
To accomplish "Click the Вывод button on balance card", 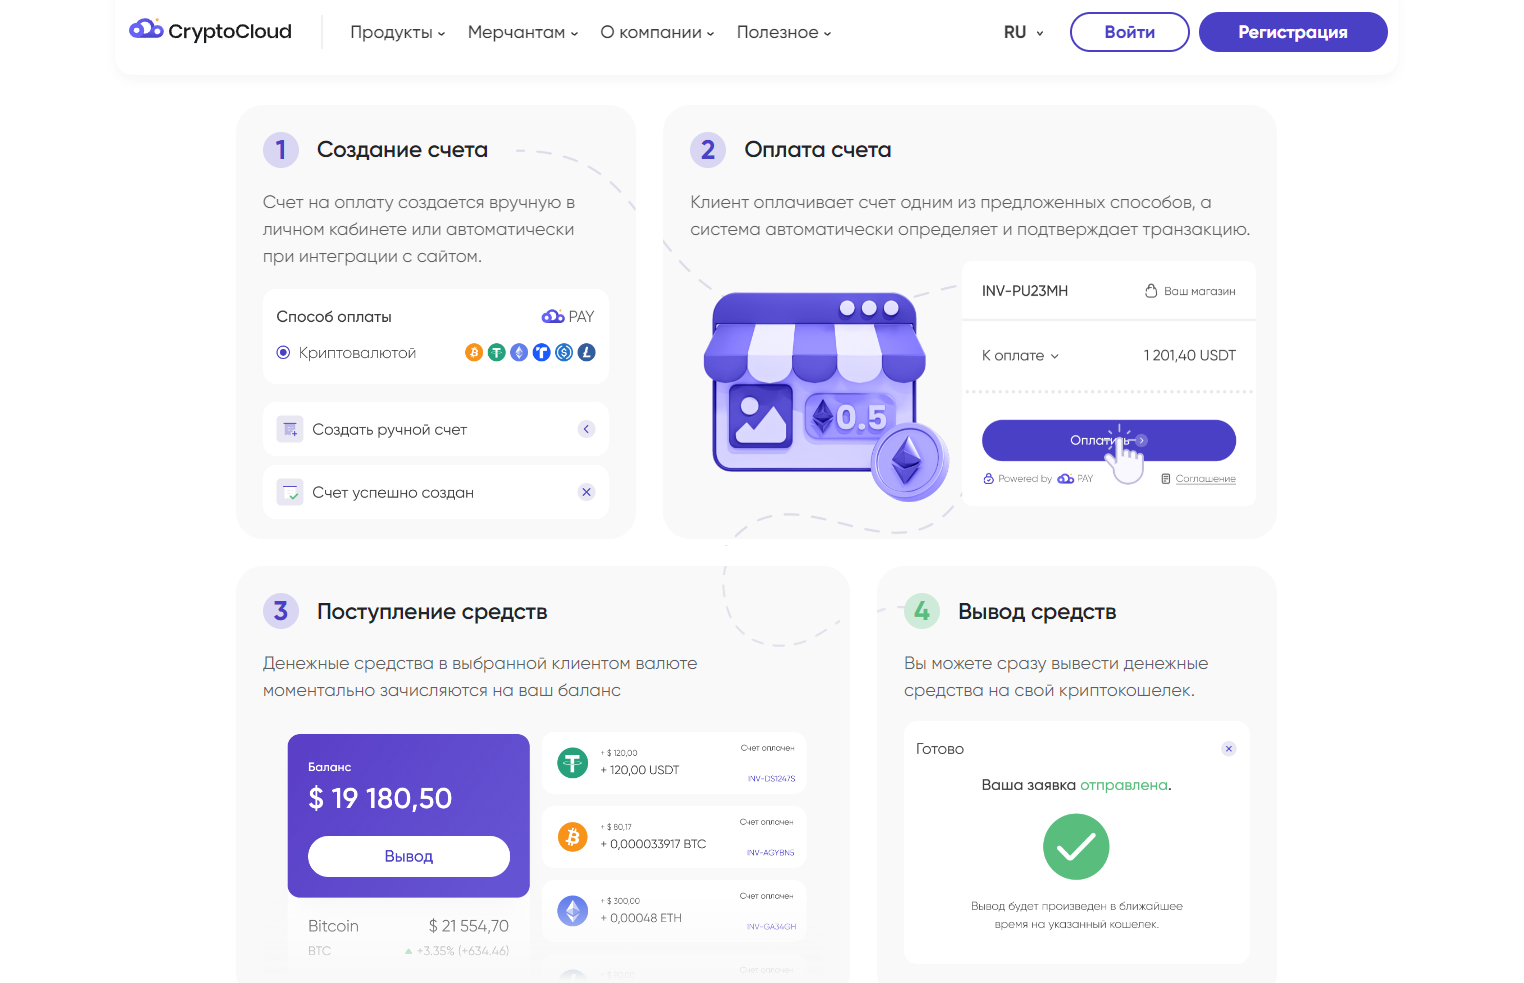I will [x=409, y=856].
